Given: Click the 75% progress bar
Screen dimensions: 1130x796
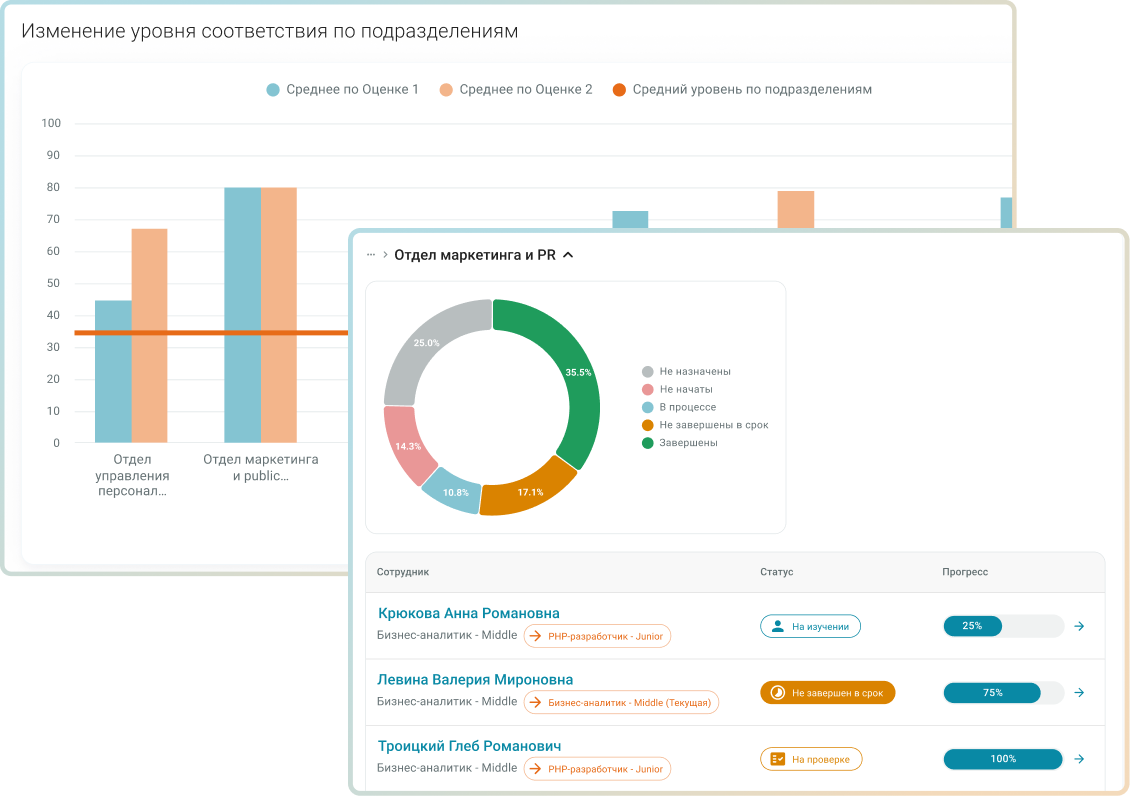Looking at the screenshot, I should click(x=1004, y=692).
